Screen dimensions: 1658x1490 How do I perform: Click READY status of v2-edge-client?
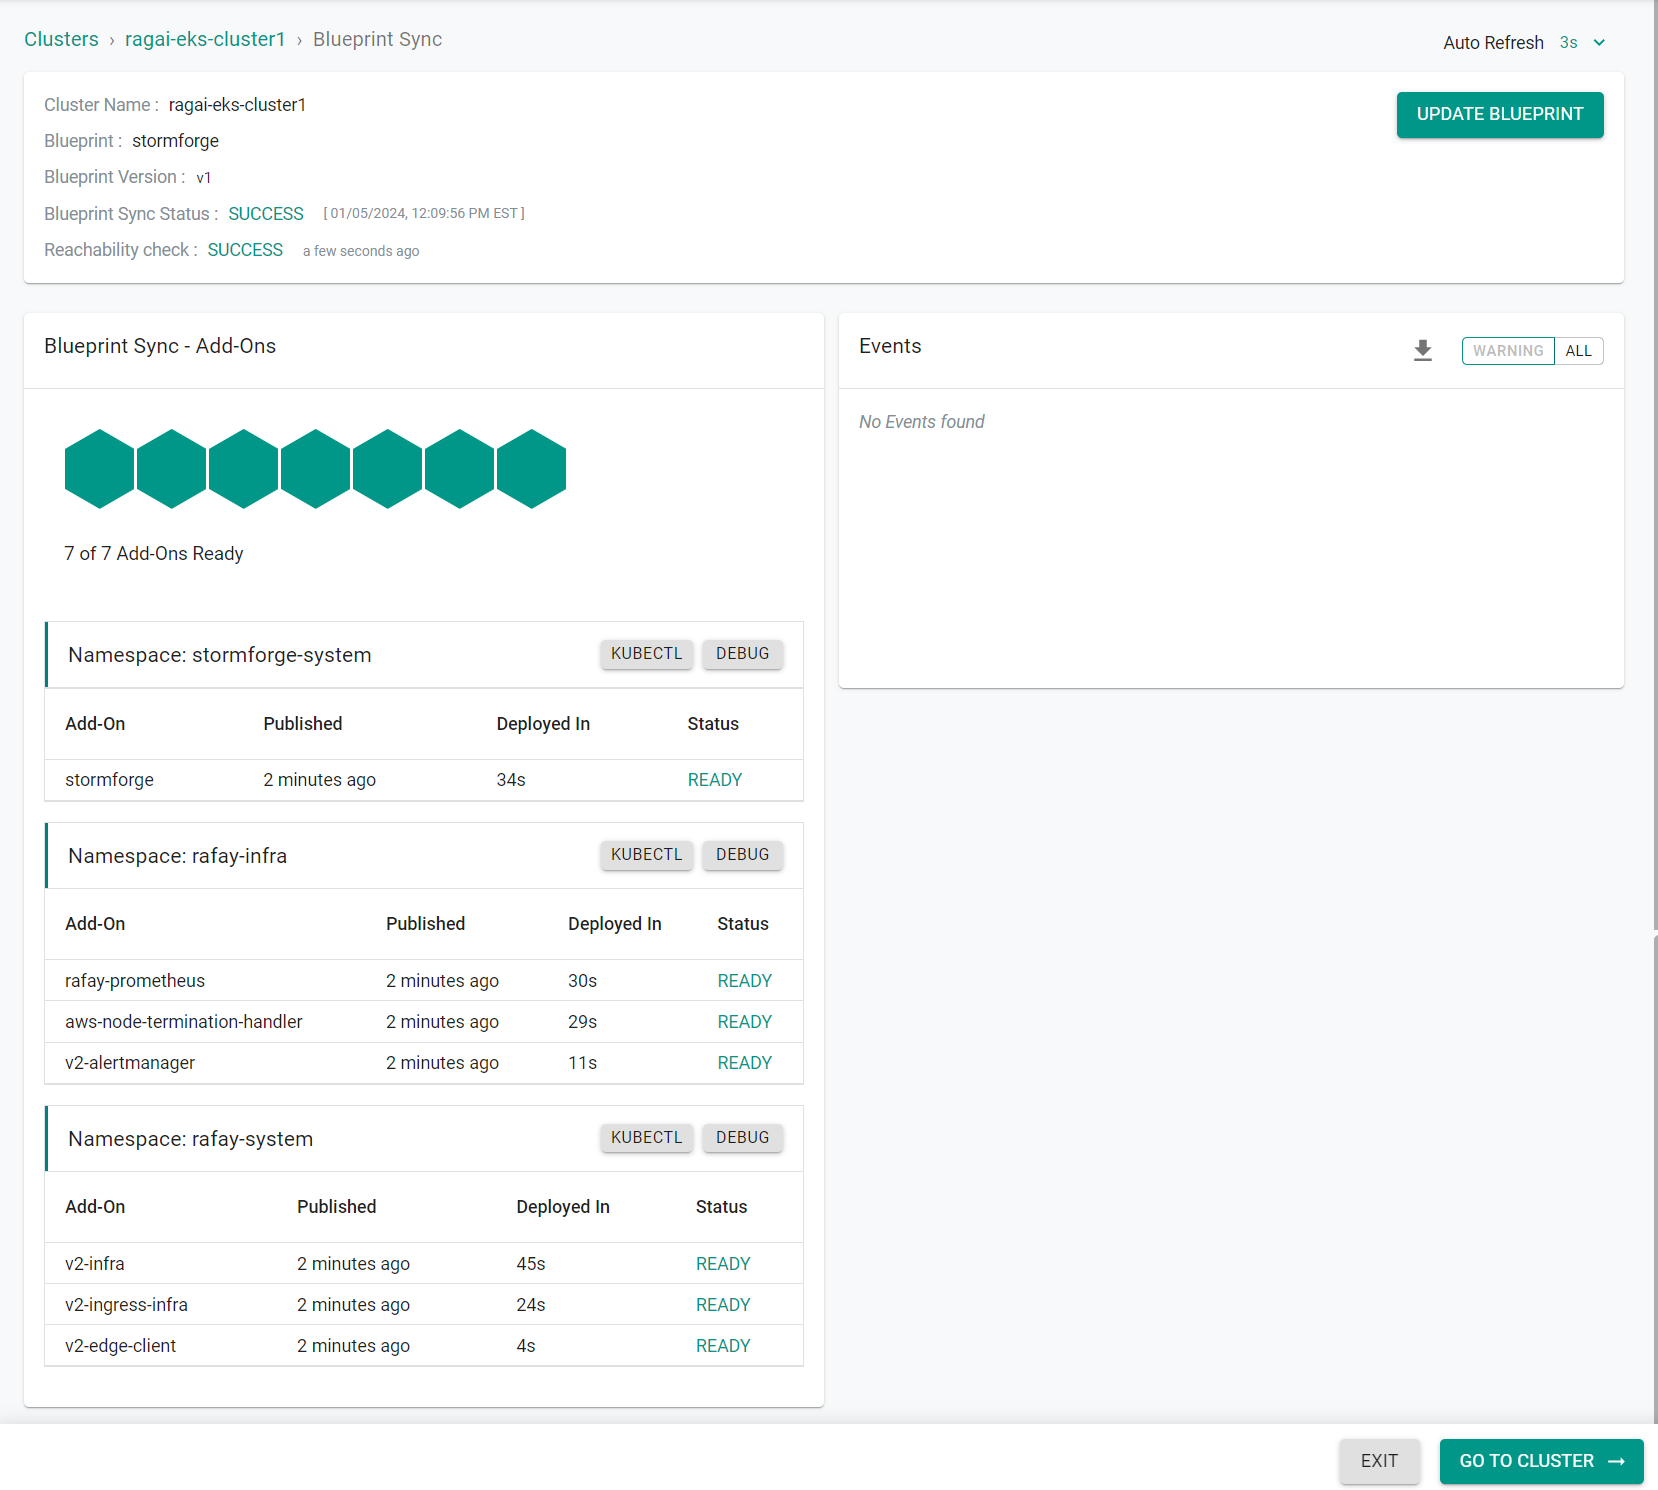point(723,1346)
